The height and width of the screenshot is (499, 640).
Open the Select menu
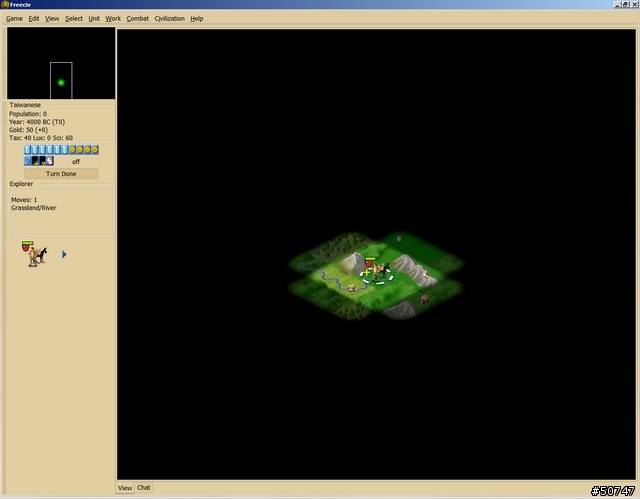coord(74,19)
